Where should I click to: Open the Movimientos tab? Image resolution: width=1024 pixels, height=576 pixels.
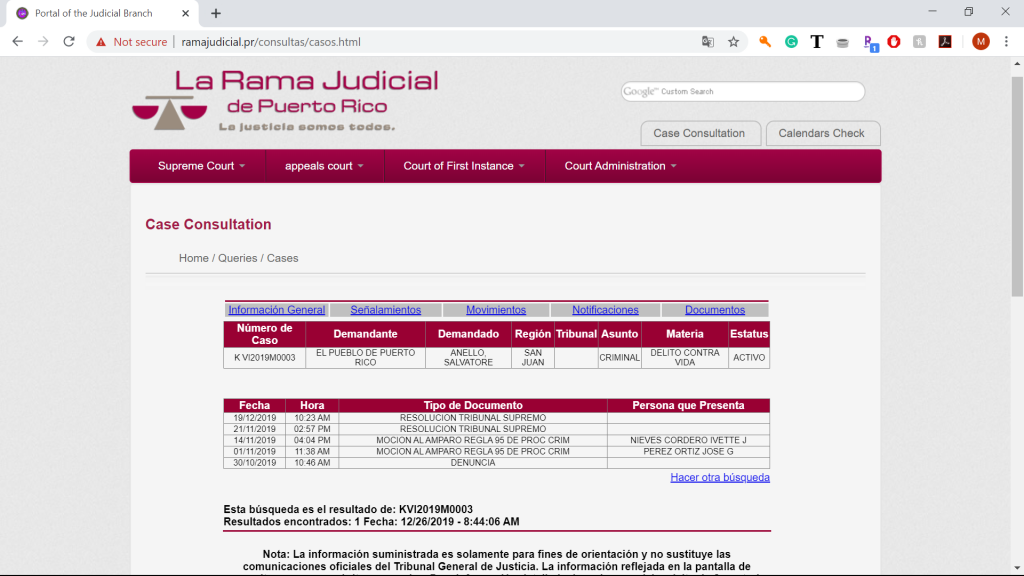pyautogui.click(x=496, y=310)
